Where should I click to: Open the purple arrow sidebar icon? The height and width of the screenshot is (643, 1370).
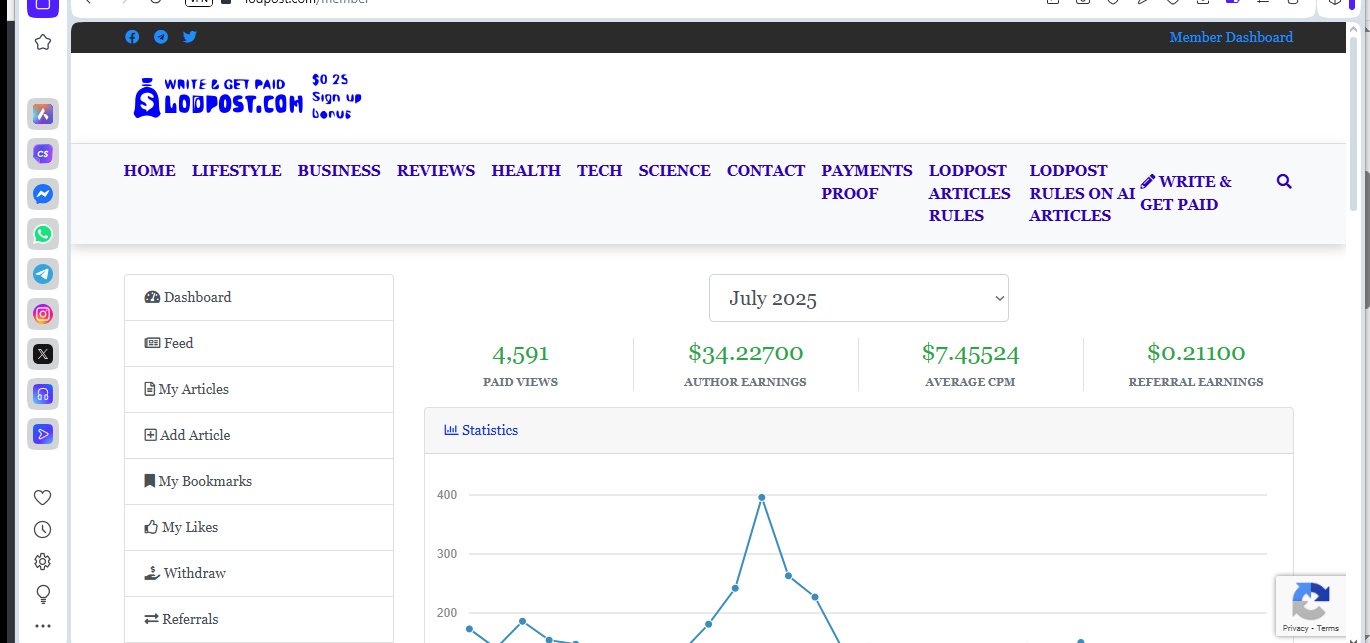click(x=43, y=434)
